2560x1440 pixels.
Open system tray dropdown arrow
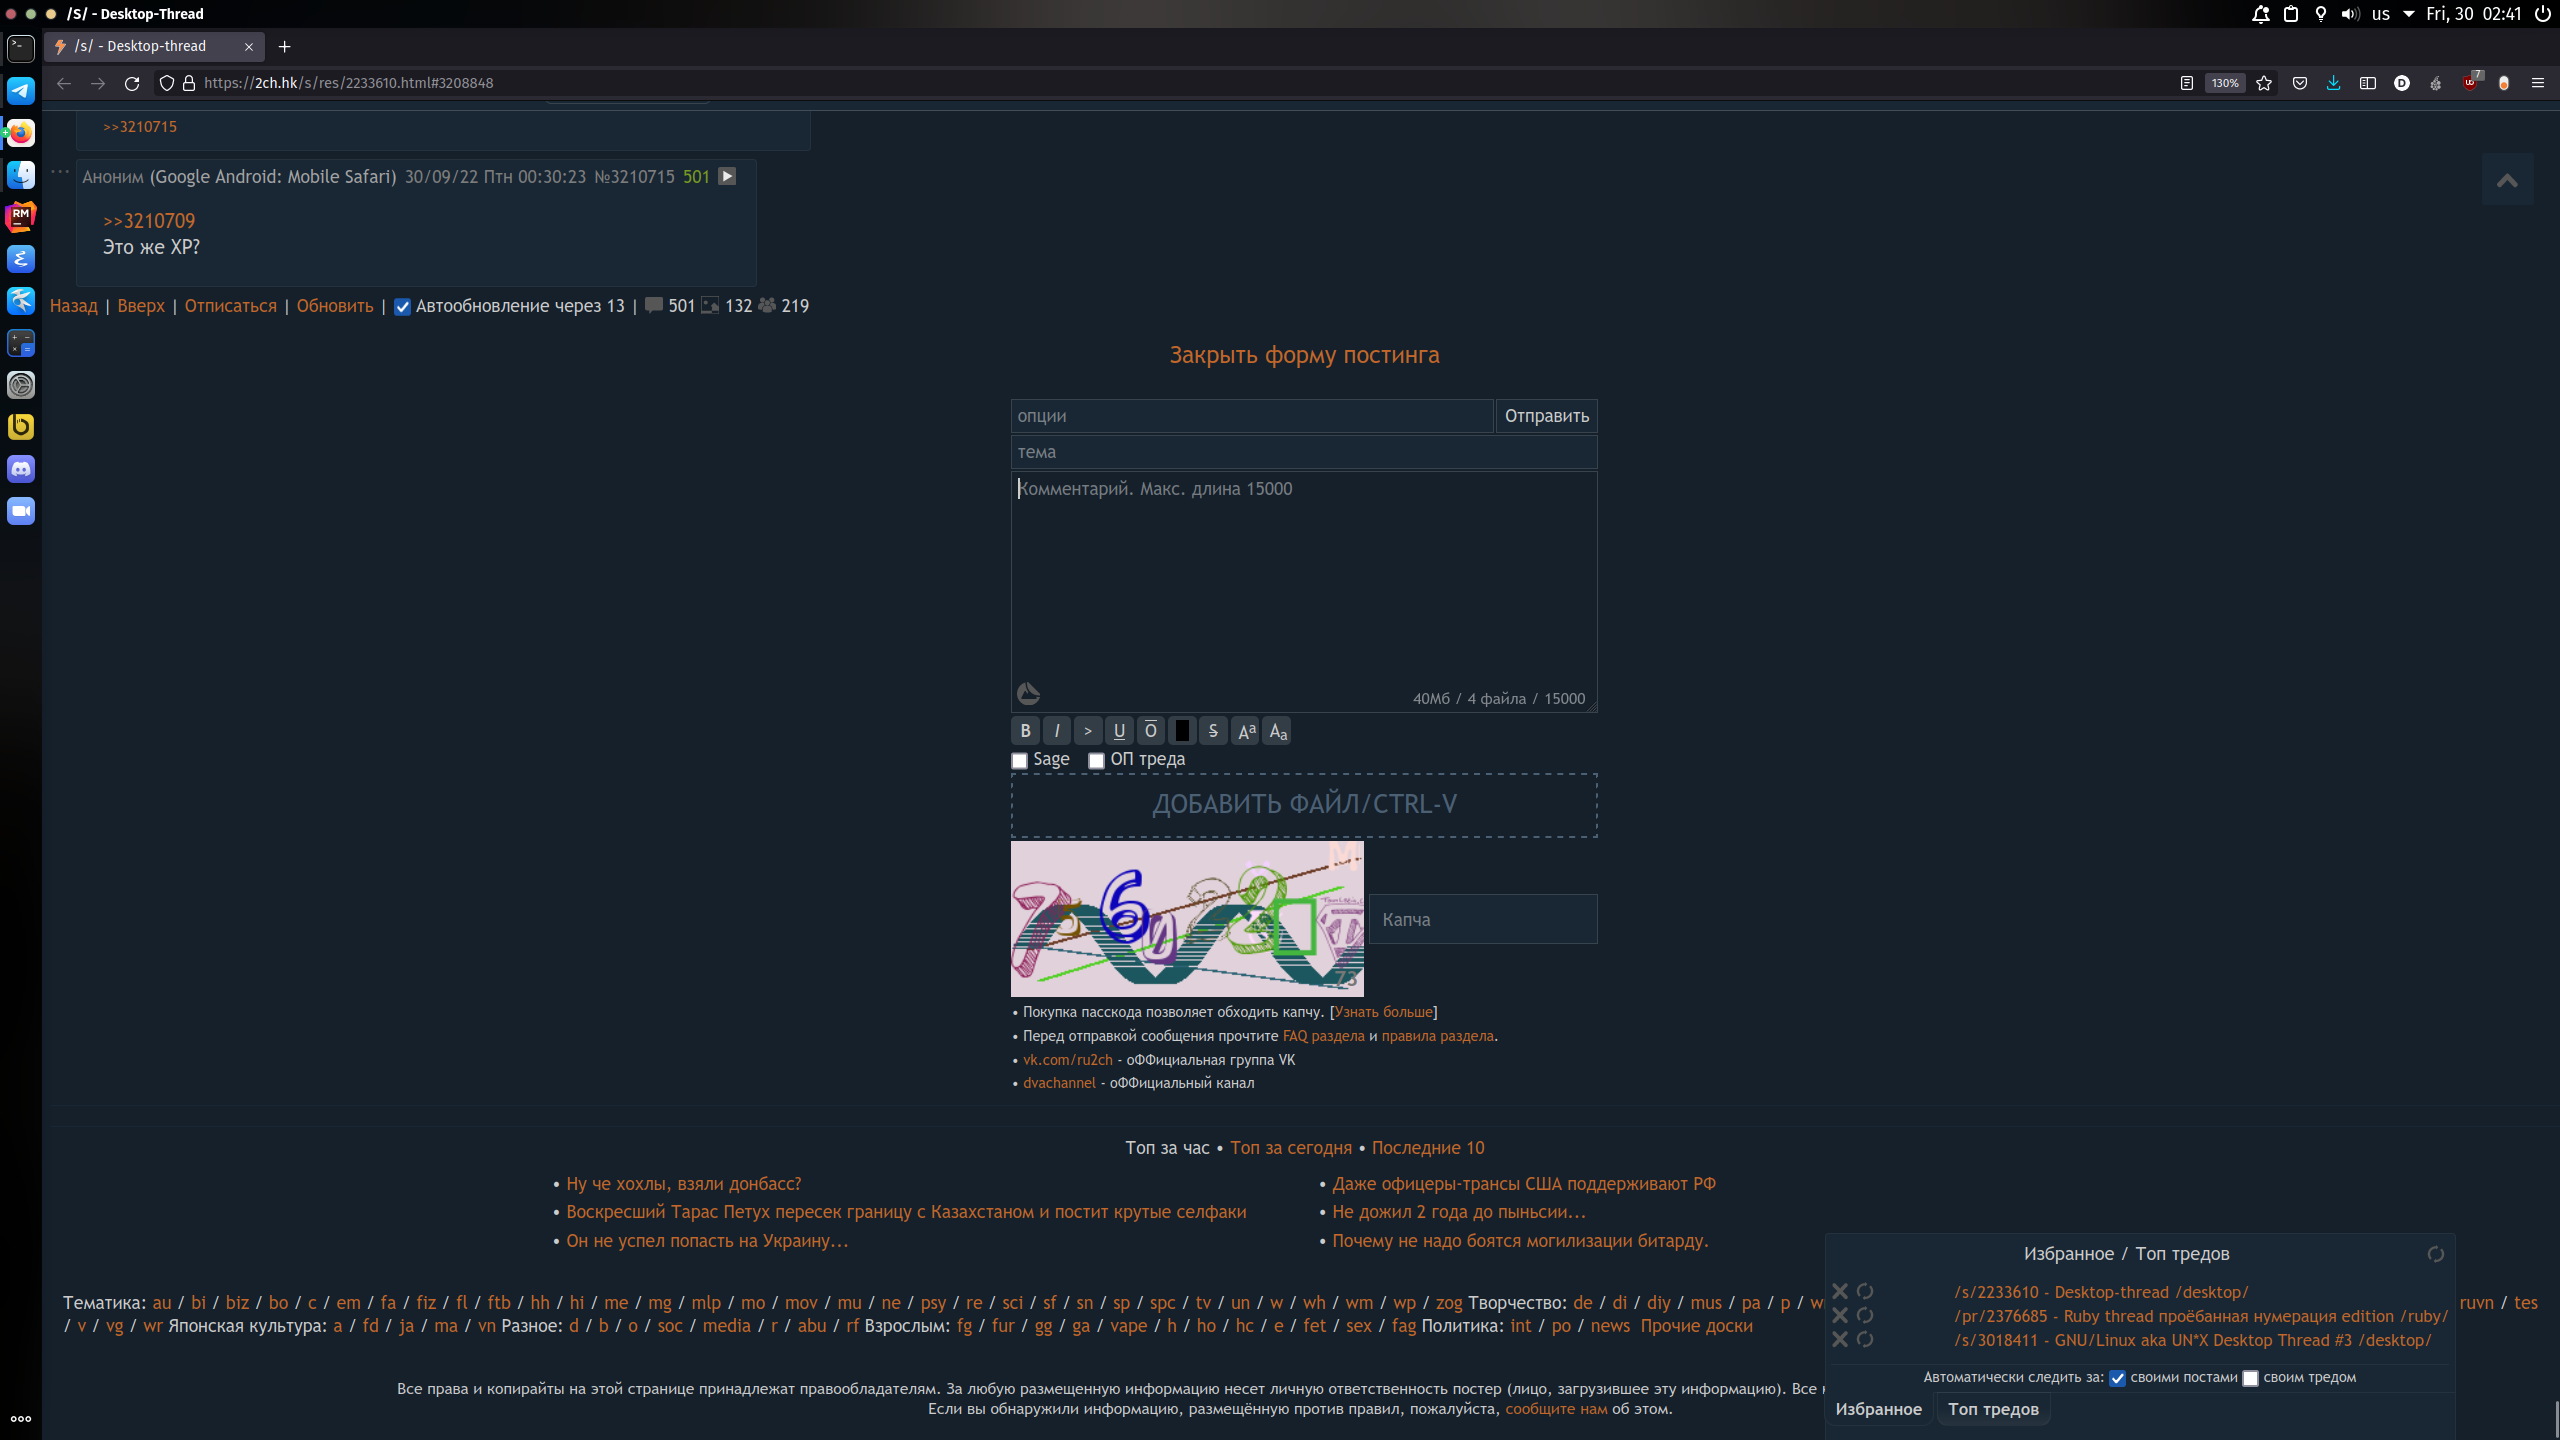[x=2408, y=14]
